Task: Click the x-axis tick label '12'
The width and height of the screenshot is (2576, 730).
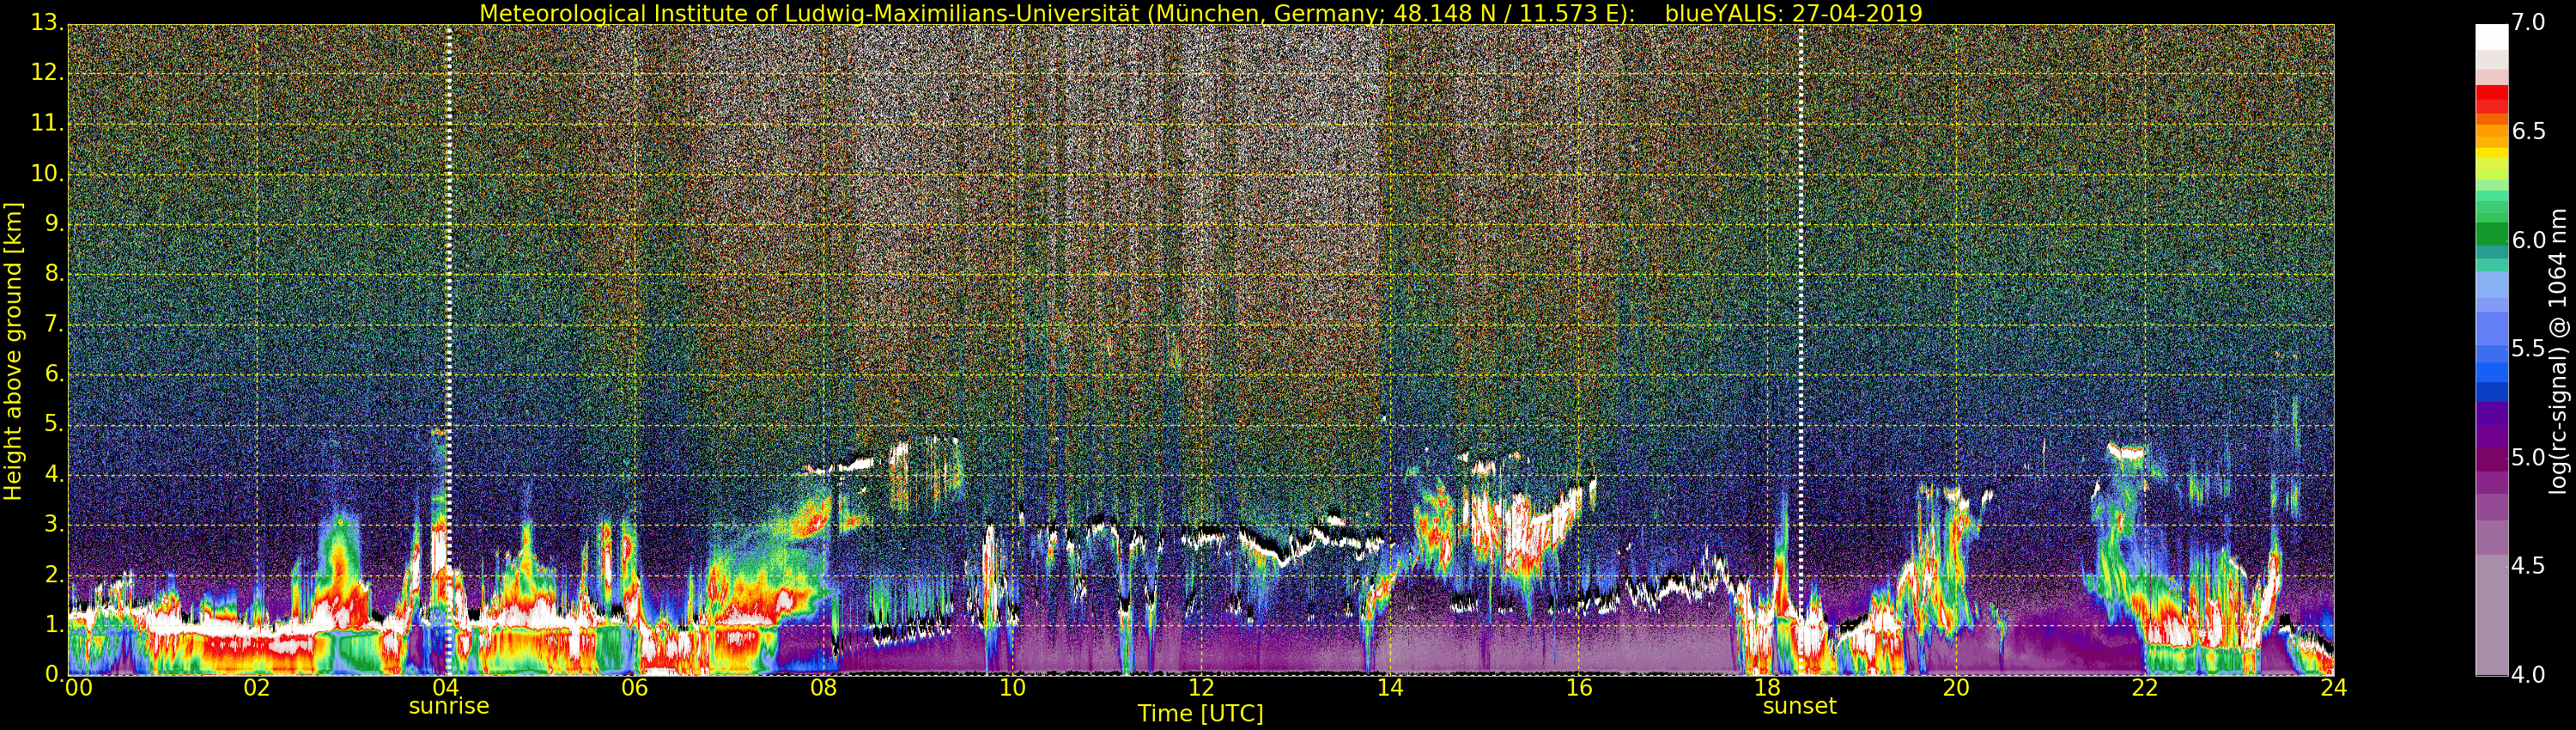Action: click(1201, 687)
